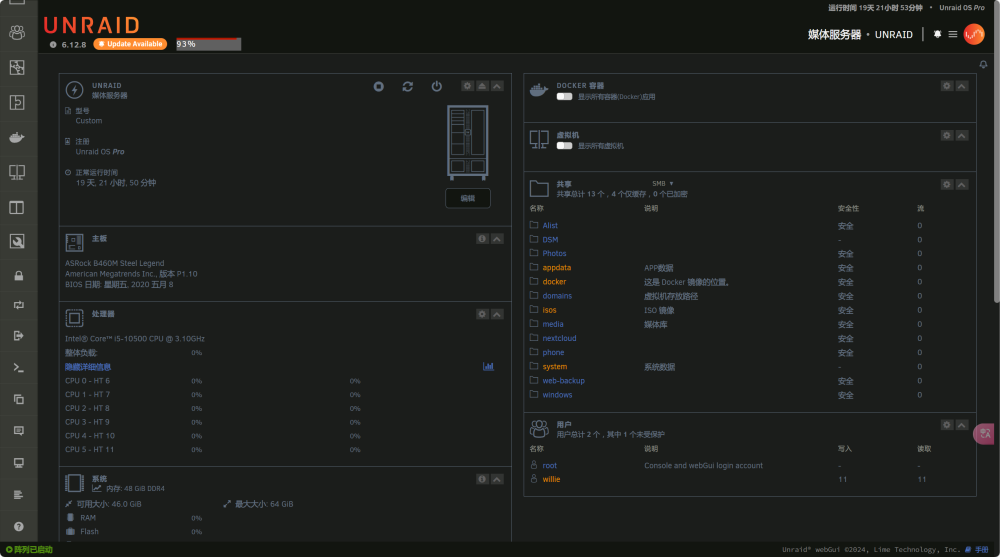Open the Docker whale icon in the sidebar
Viewport: 1000px width, 557px height.
17,137
